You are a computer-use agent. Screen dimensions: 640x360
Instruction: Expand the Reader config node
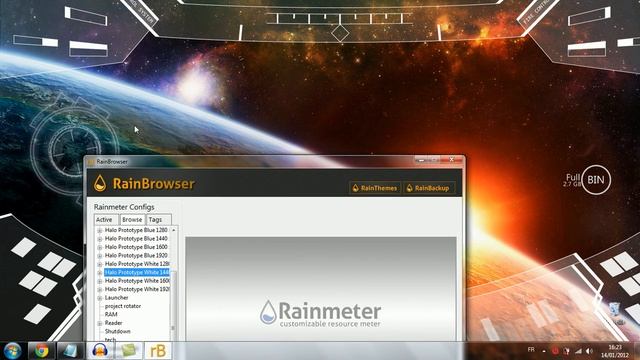pos(100,323)
